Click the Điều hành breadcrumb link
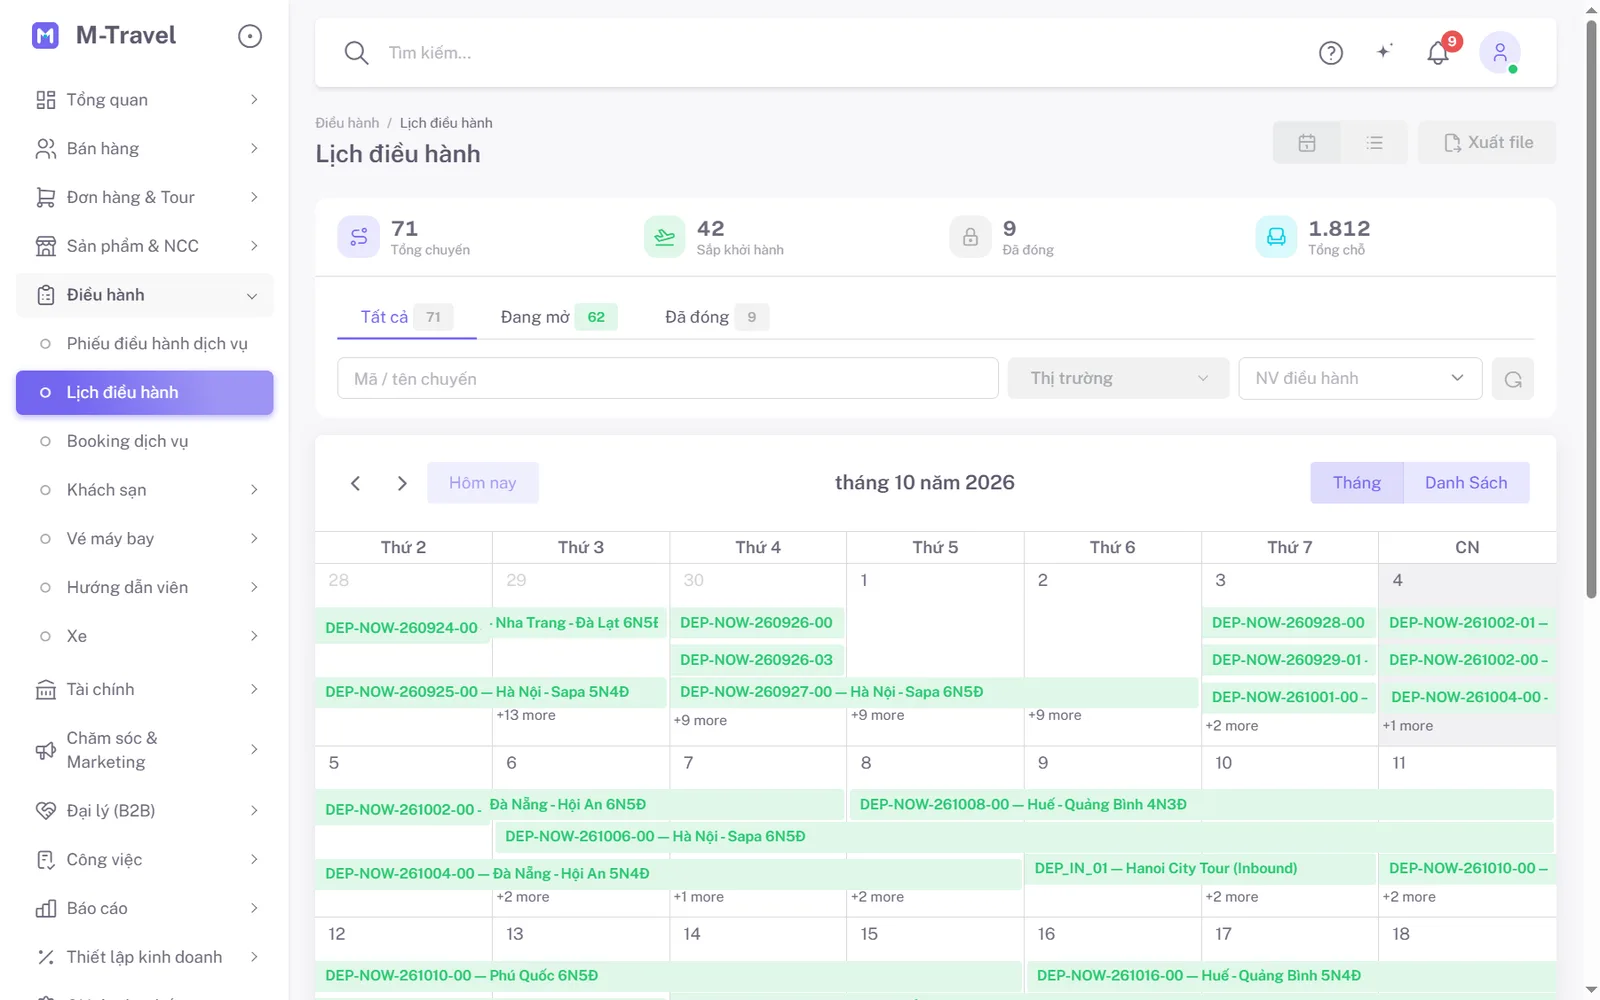 [x=347, y=123]
